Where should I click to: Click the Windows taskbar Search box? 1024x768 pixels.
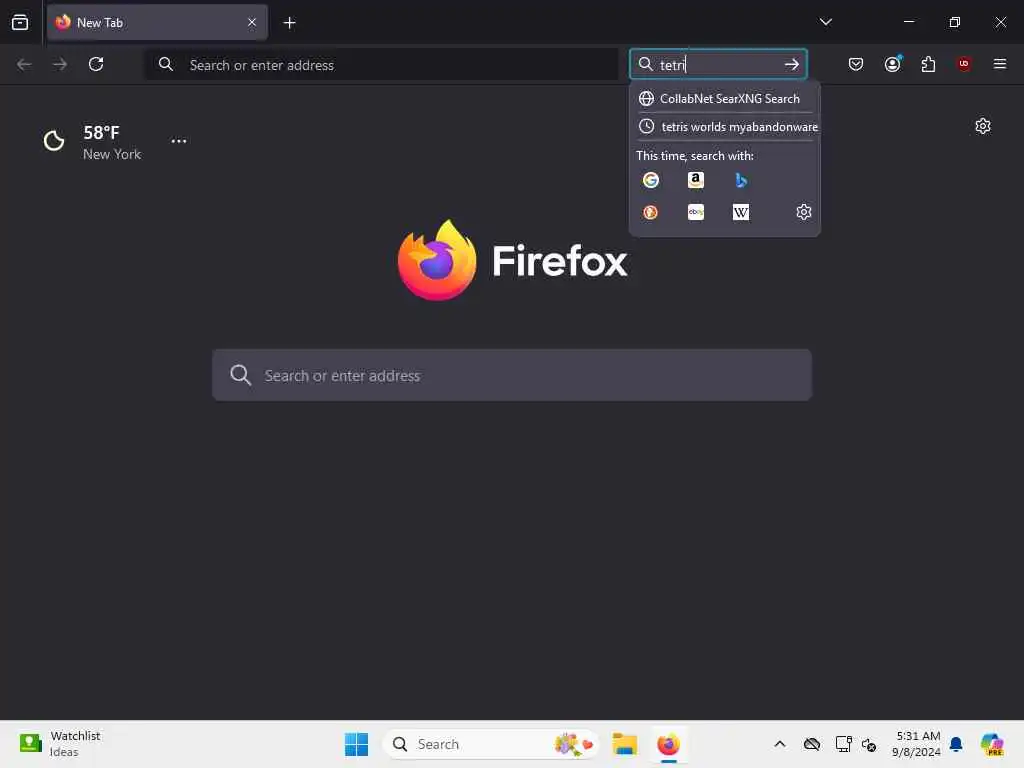tap(491, 744)
